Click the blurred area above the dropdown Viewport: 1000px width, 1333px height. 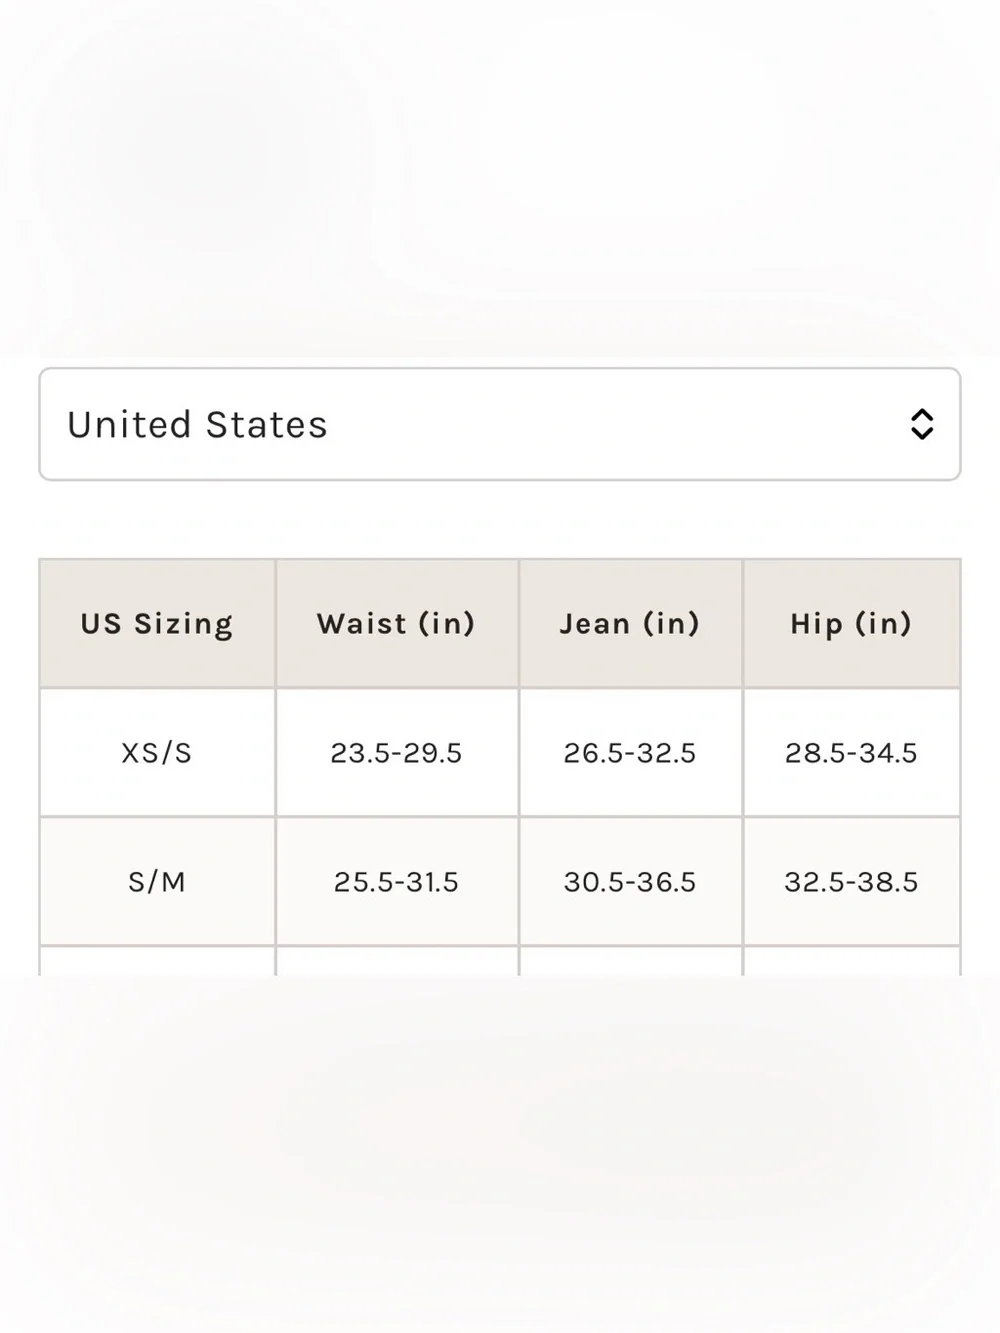pyautogui.click(x=500, y=178)
